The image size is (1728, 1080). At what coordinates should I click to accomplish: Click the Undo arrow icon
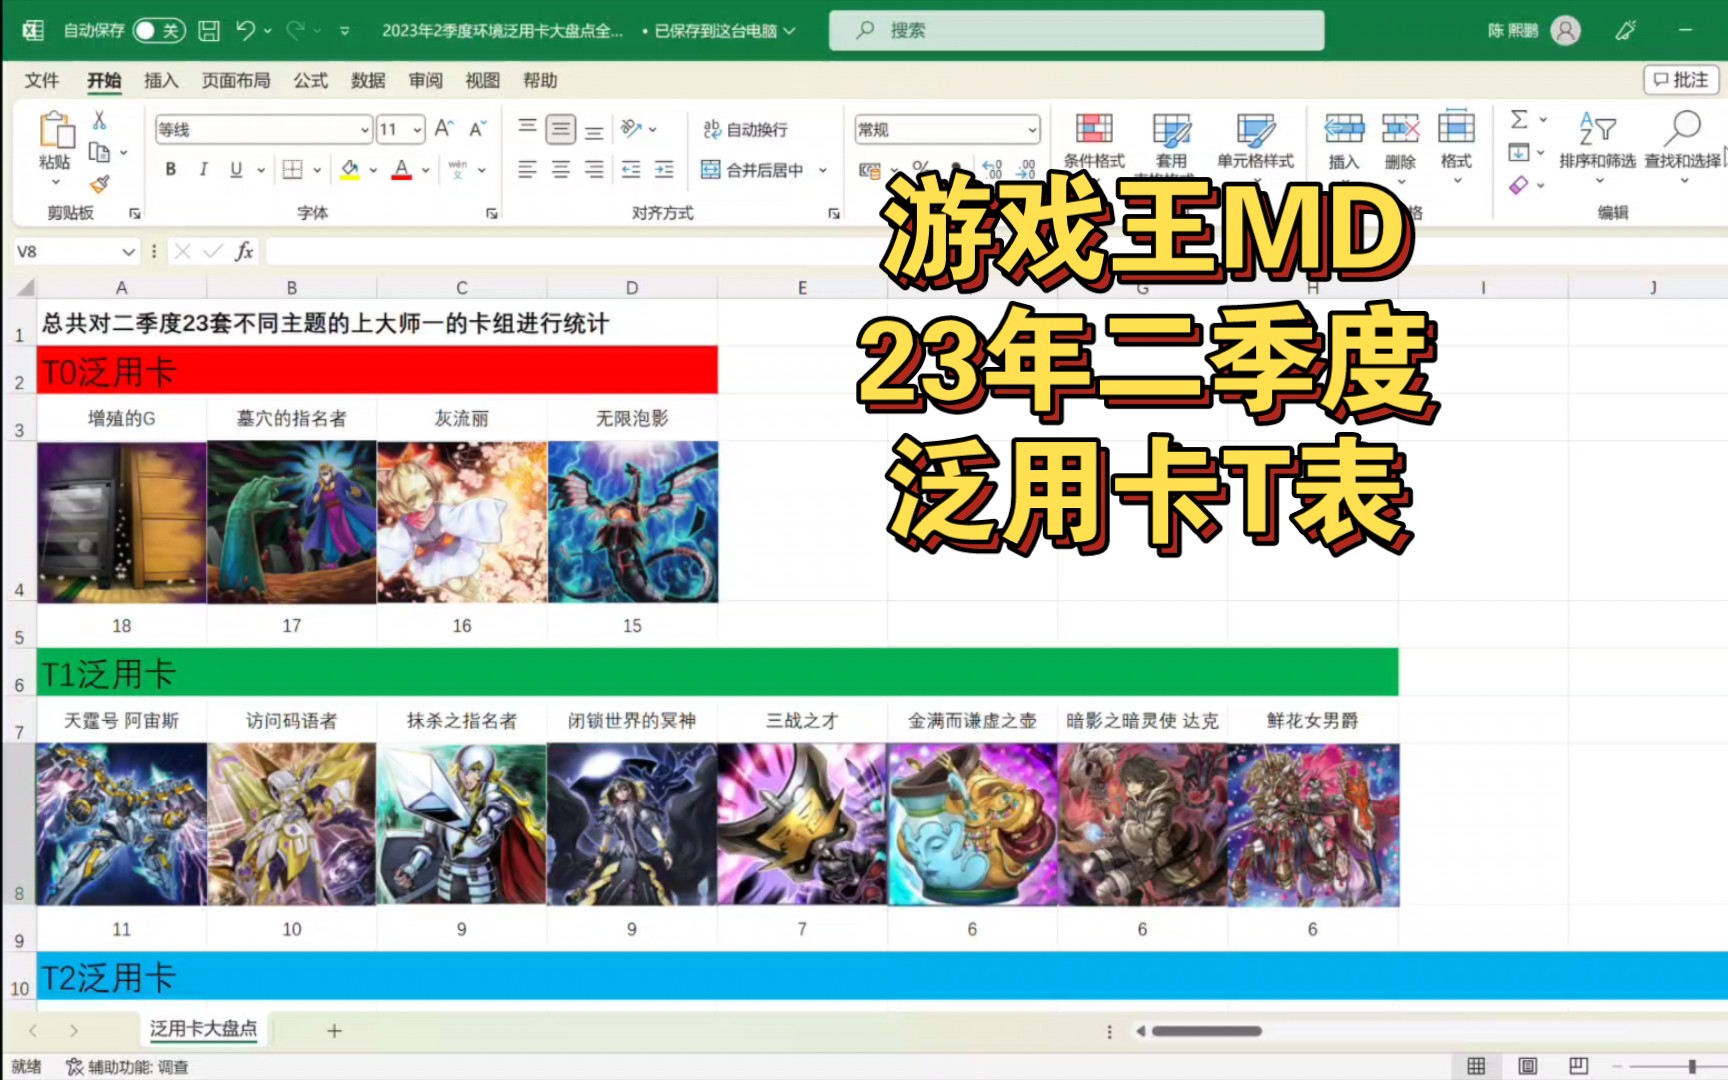pos(245,30)
